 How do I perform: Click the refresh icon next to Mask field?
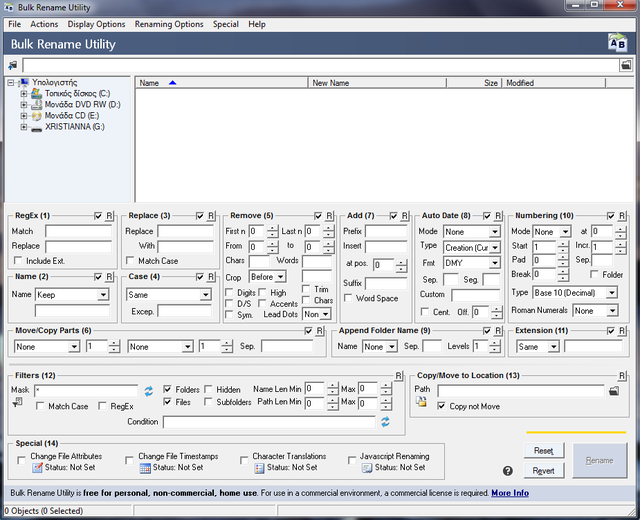149,391
